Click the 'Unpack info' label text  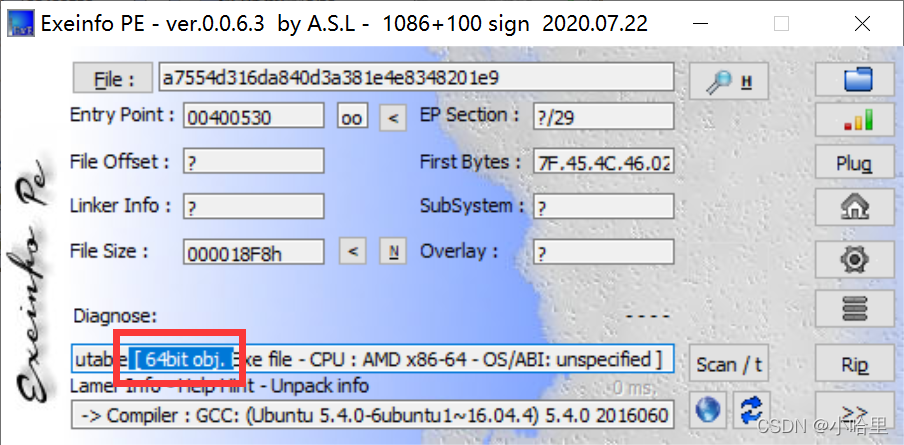[x=320, y=386]
